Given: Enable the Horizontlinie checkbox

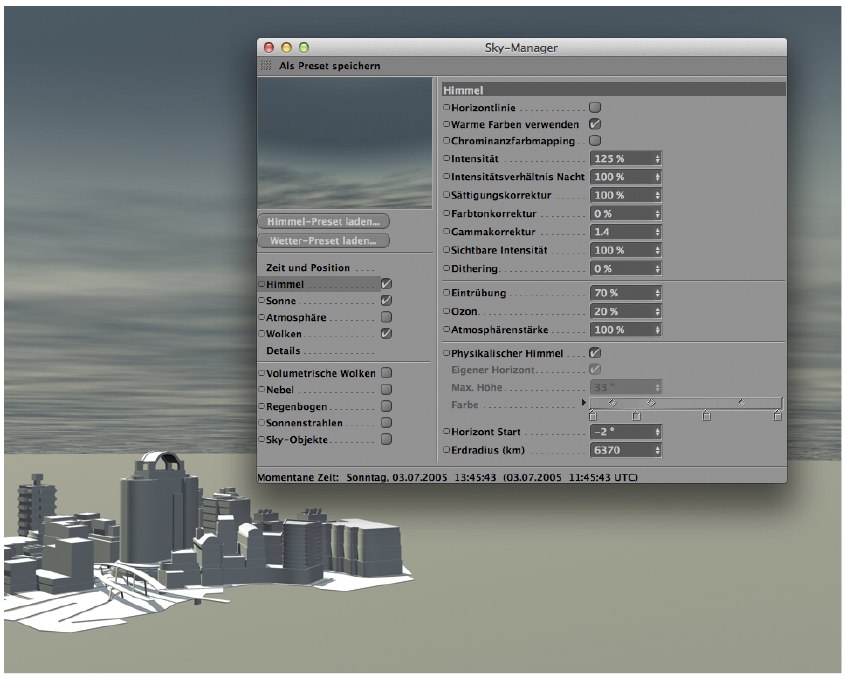Looking at the screenshot, I should pos(595,107).
